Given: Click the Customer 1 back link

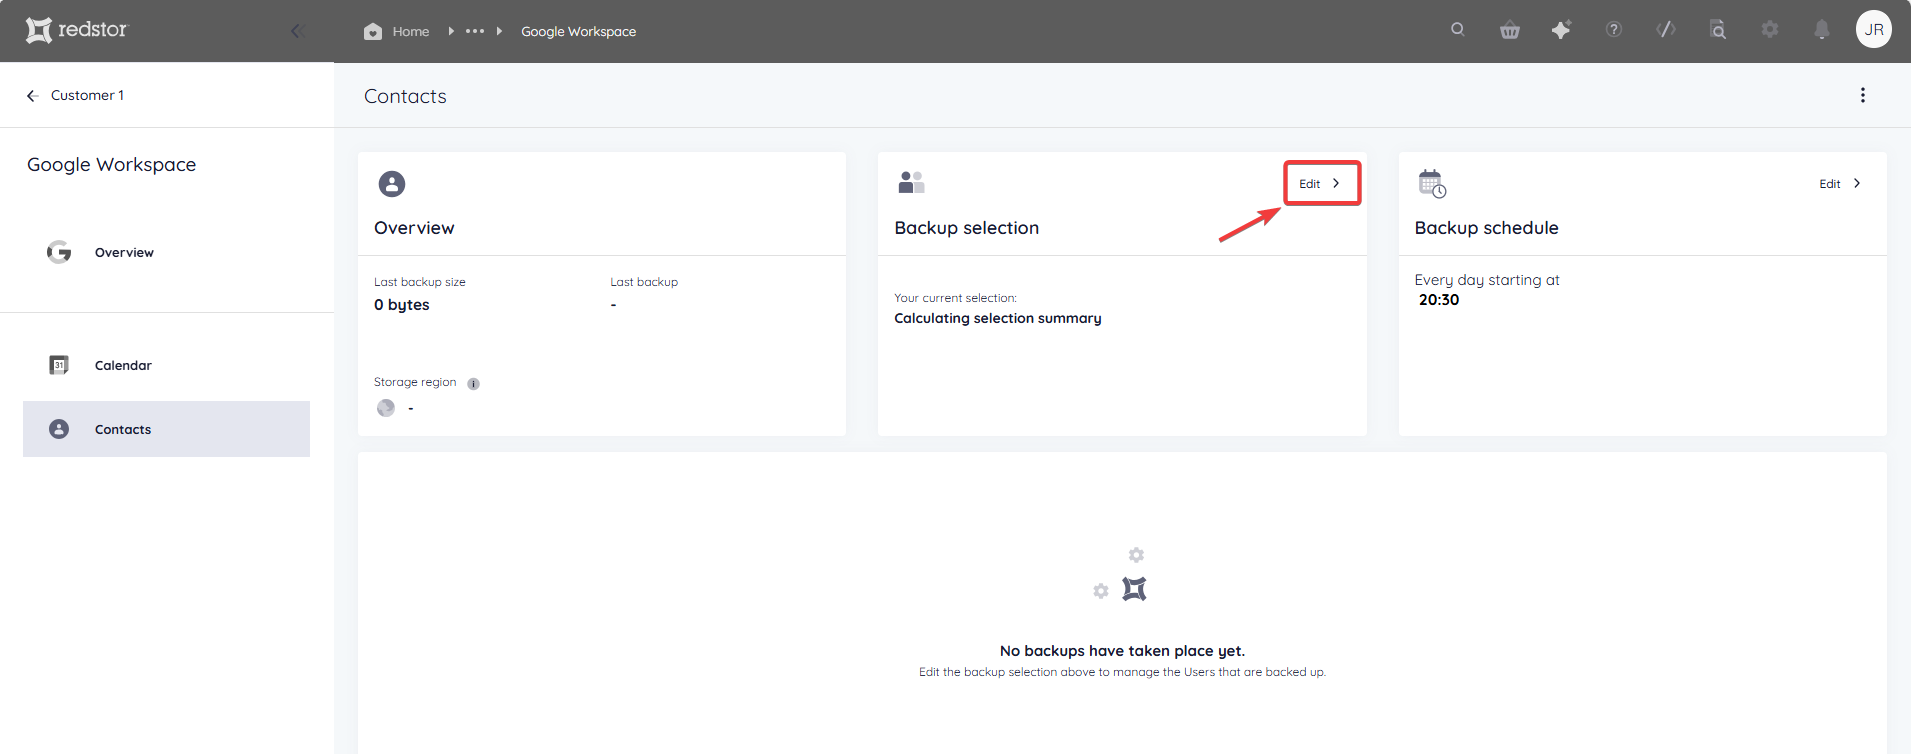Looking at the screenshot, I should pos(87,95).
